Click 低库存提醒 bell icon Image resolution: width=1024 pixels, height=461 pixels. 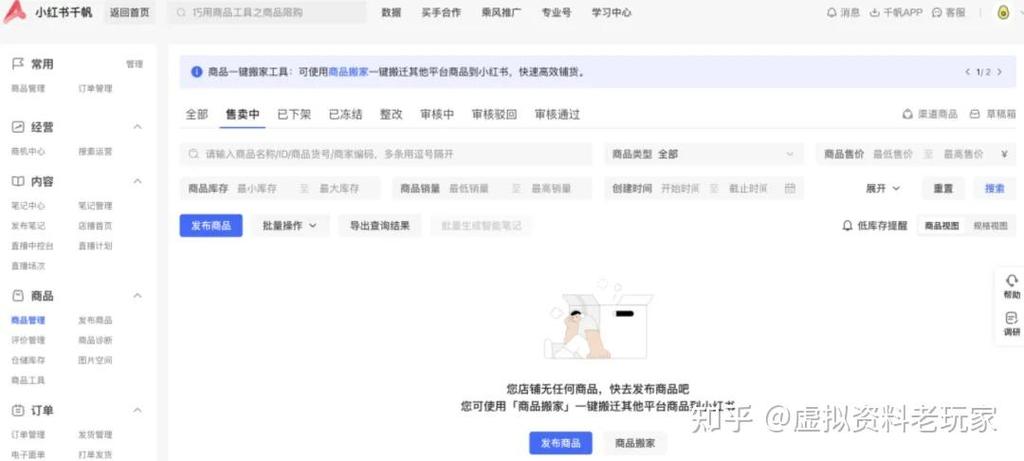pos(848,226)
